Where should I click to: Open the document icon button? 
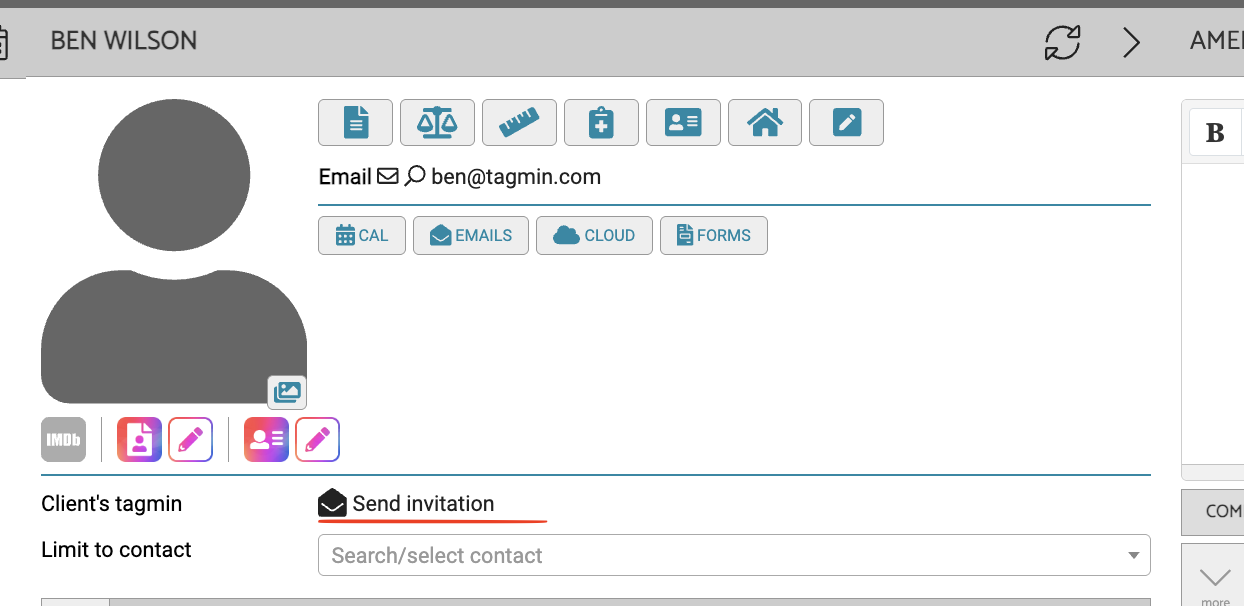[x=355, y=123]
